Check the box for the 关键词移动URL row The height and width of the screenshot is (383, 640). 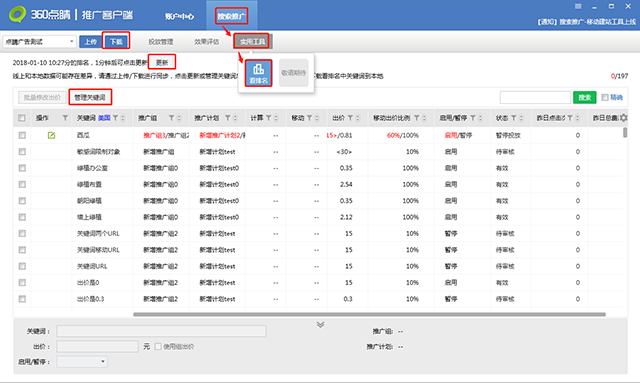tap(22, 250)
